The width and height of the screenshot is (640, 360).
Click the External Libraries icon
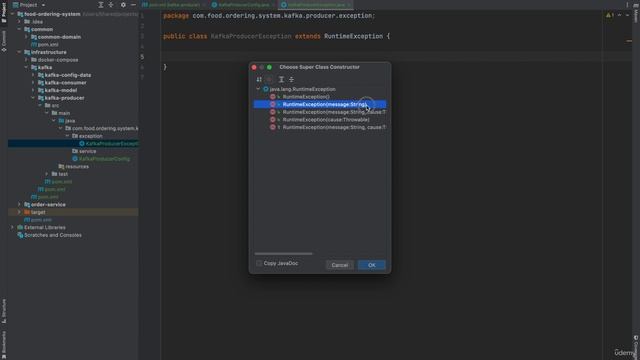point(20,227)
